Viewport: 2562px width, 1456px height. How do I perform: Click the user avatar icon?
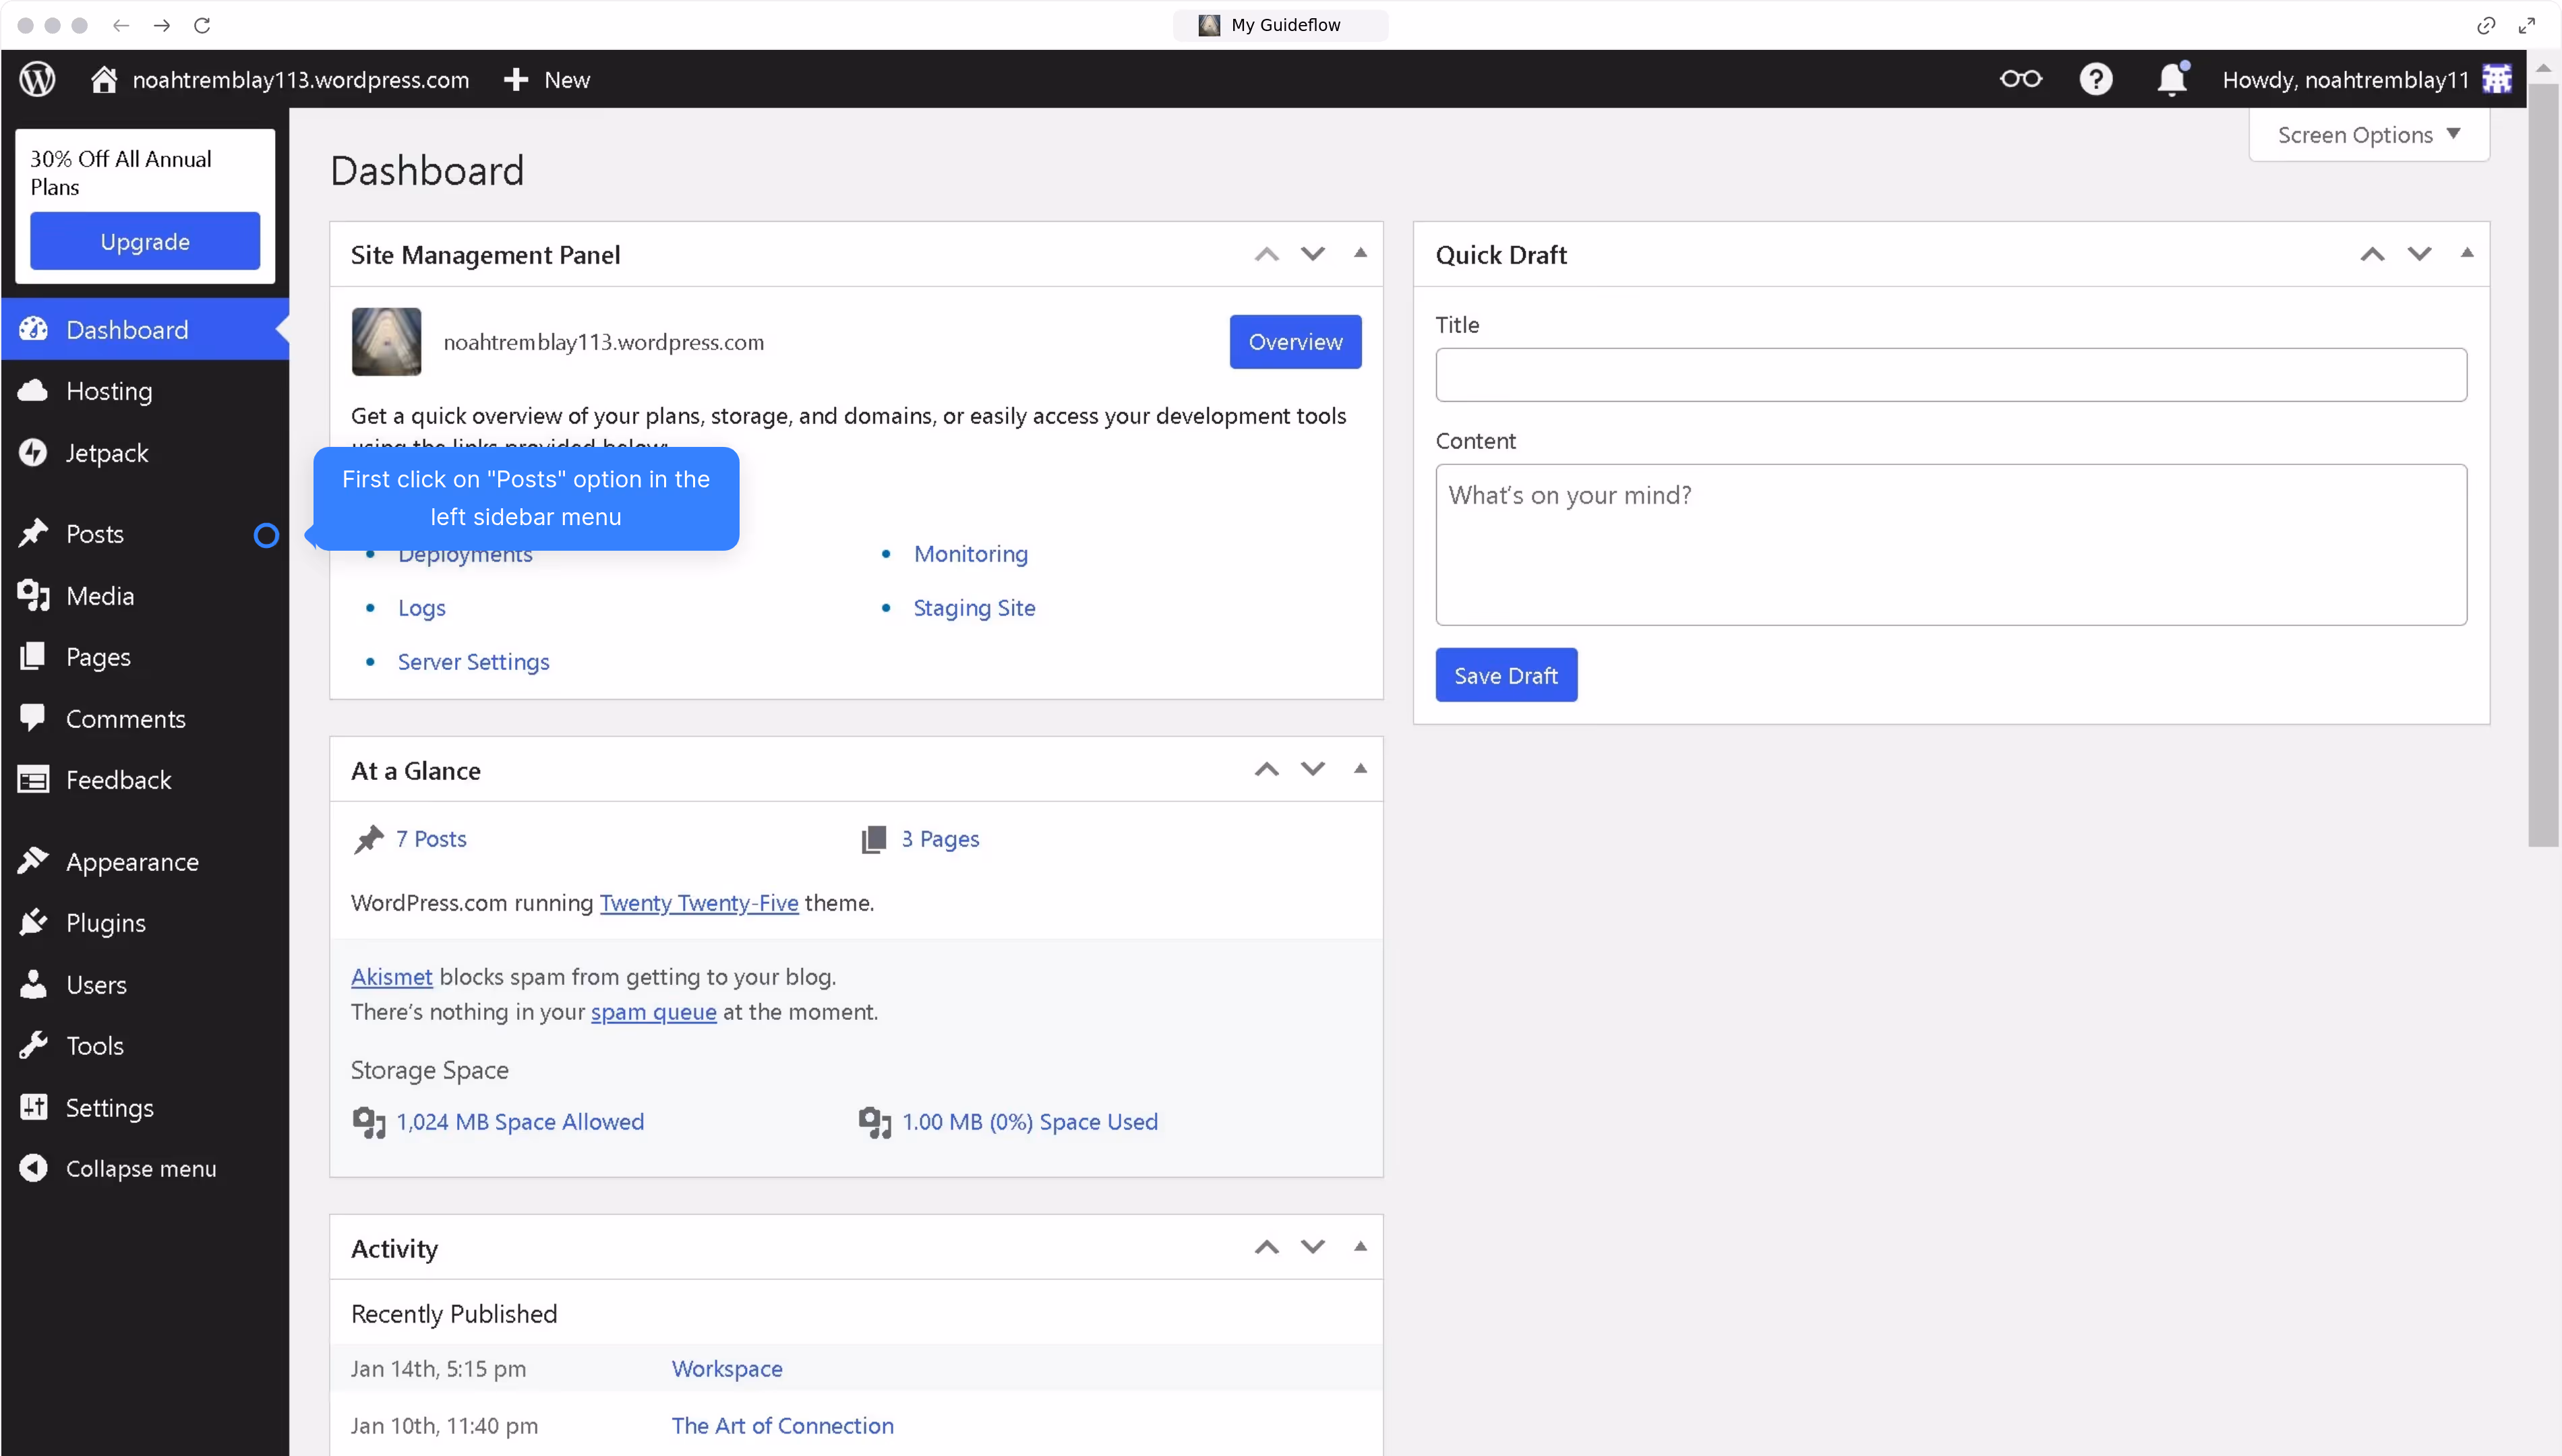(x=2497, y=79)
